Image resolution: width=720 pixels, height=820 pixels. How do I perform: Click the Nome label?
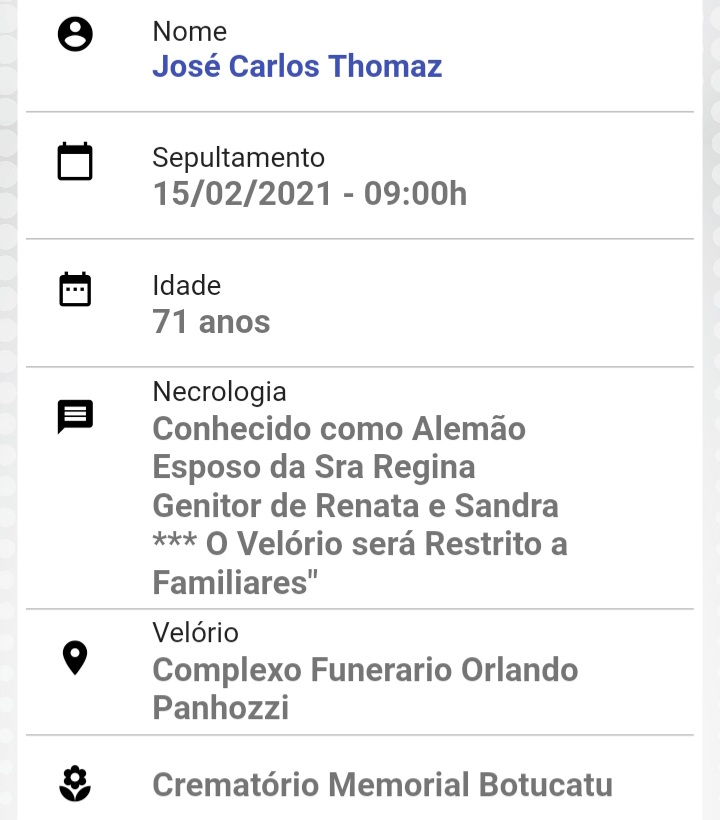189,31
